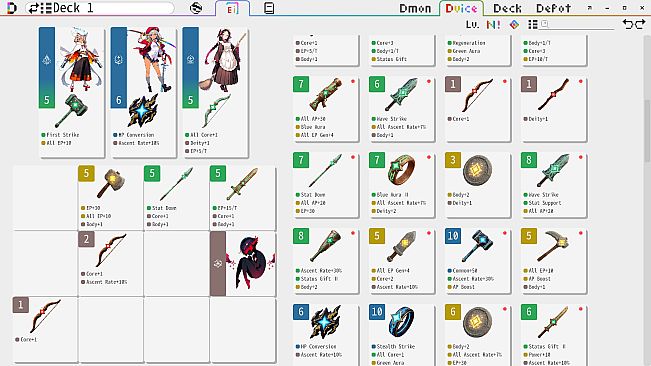The image size is (651, 366).
Task: Pick level 7 Blue Aura II ring
Action: (401, 185)
